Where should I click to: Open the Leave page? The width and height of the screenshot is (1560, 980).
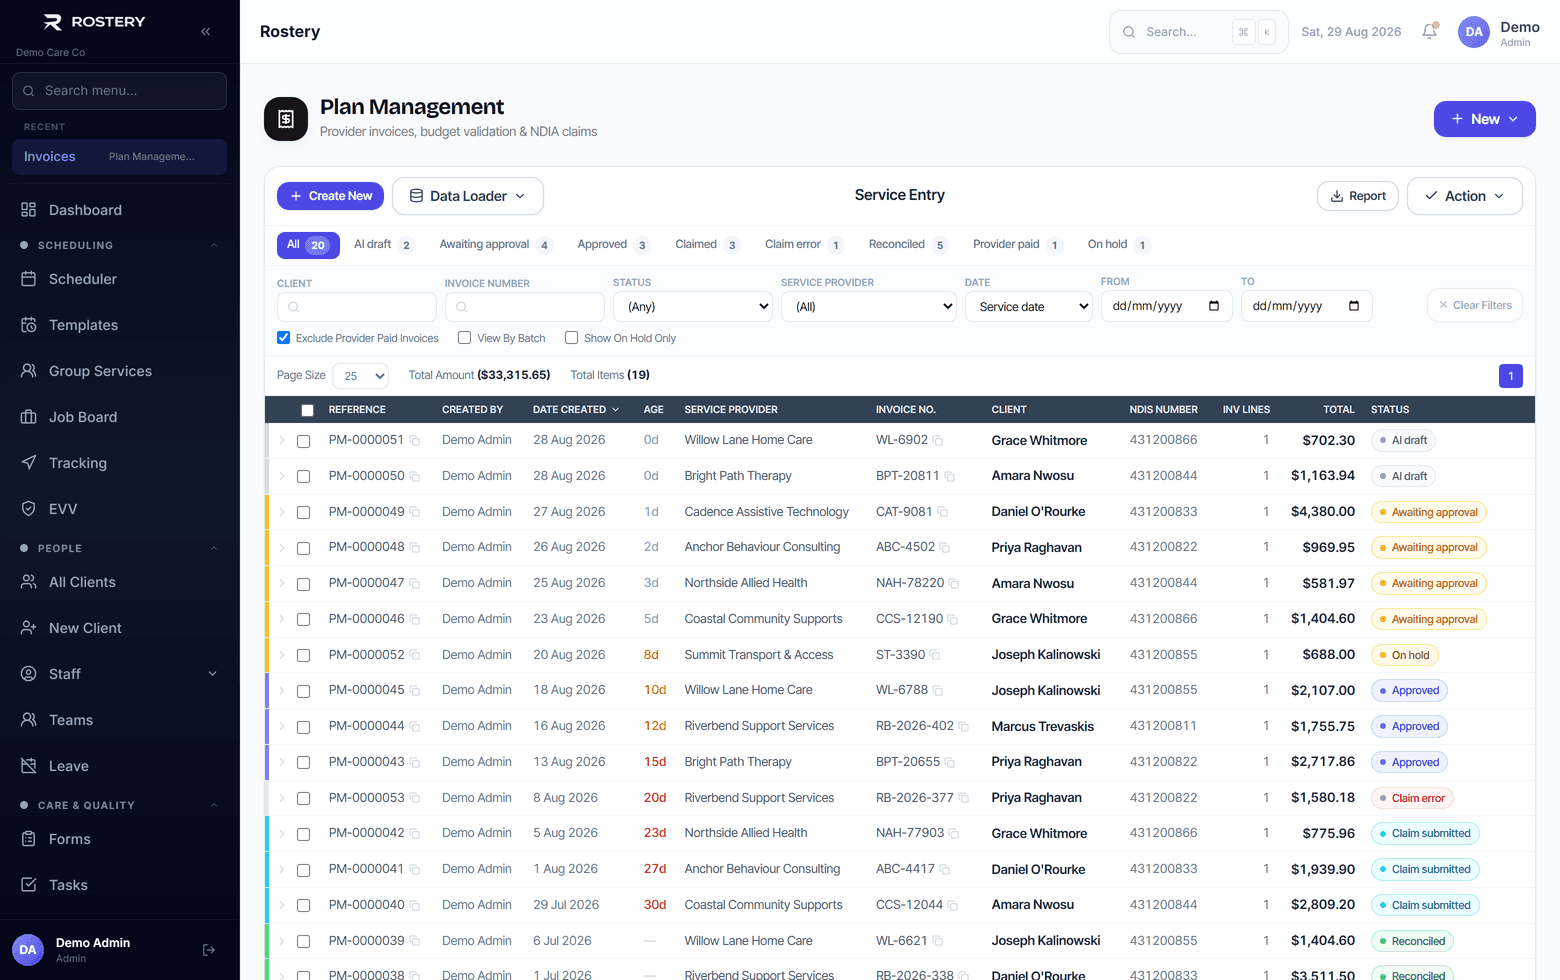(x=120, y=766)
